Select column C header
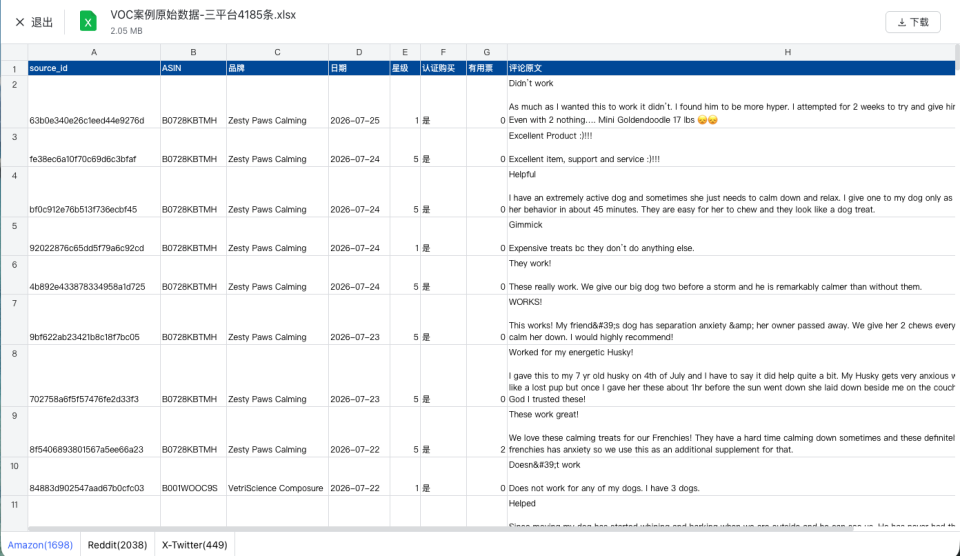Screen dimensions: 960x556 (277, 53)
